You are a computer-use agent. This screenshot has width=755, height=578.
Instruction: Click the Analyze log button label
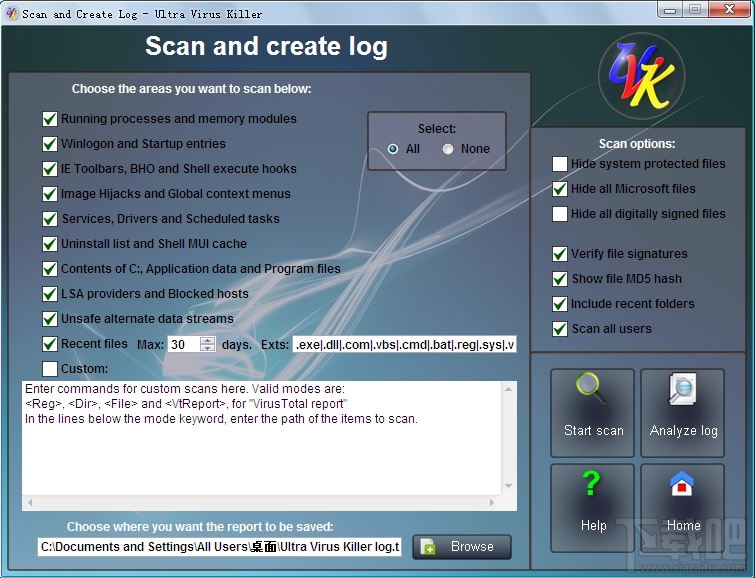[x=683, y=431]
